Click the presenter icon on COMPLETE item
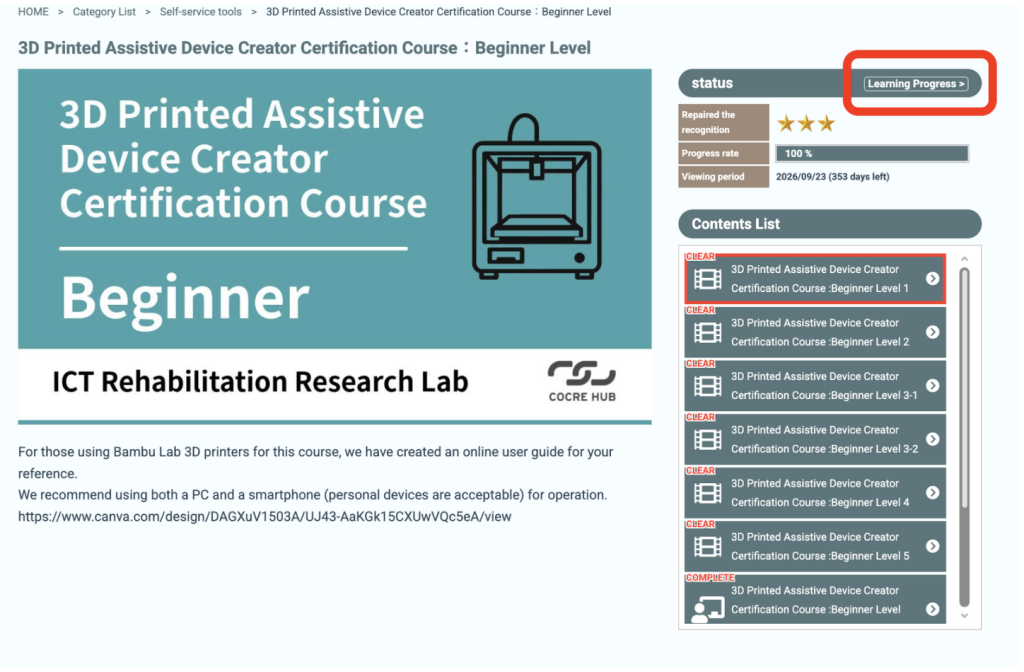The height and width of the screenshot is (672, 1024). (x=707, y=607)
